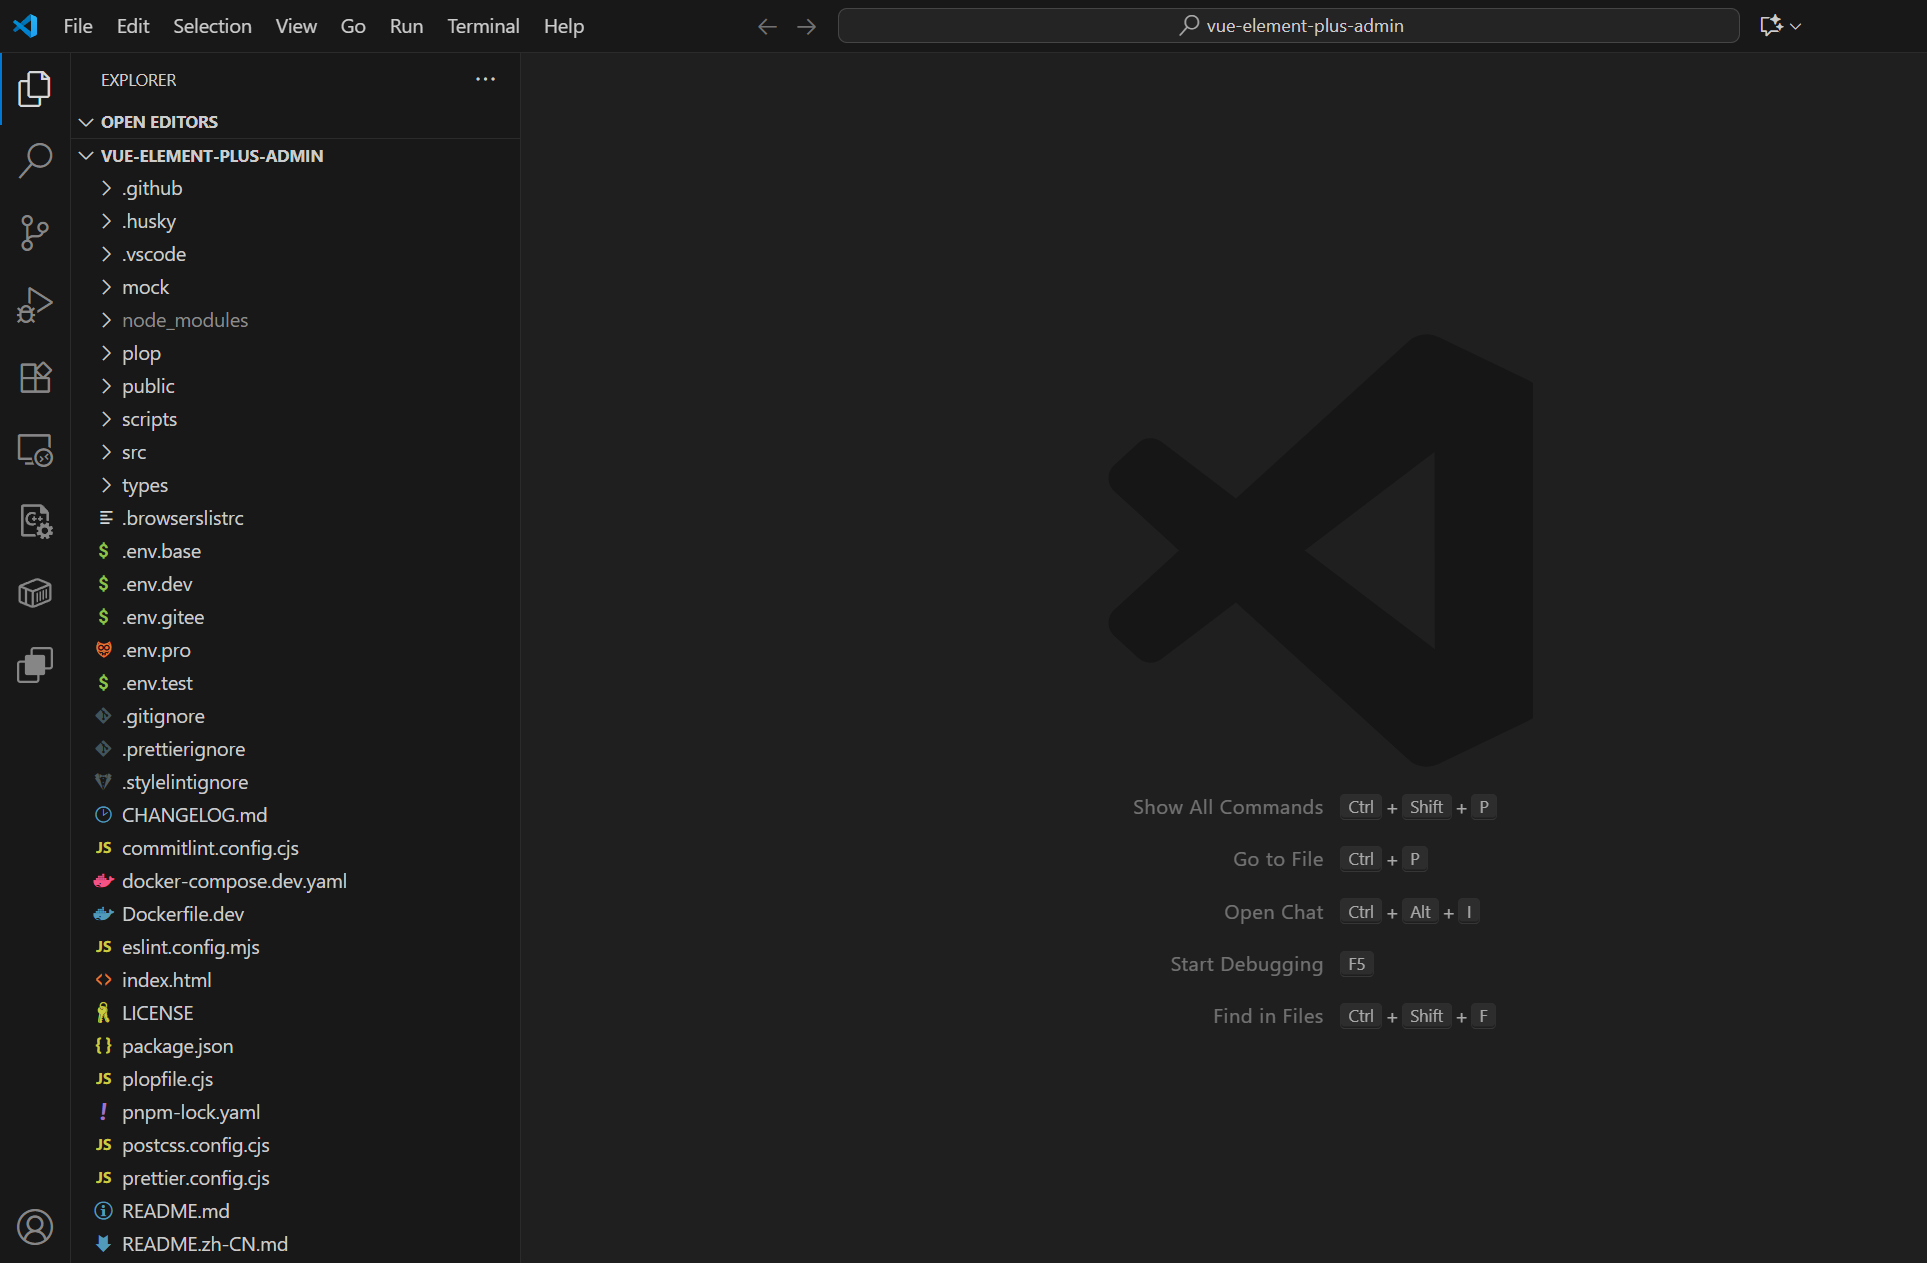Open the .env.dev file
Image resolution: width=1927 pixels, height=1263 pixels.
(295, 584)
